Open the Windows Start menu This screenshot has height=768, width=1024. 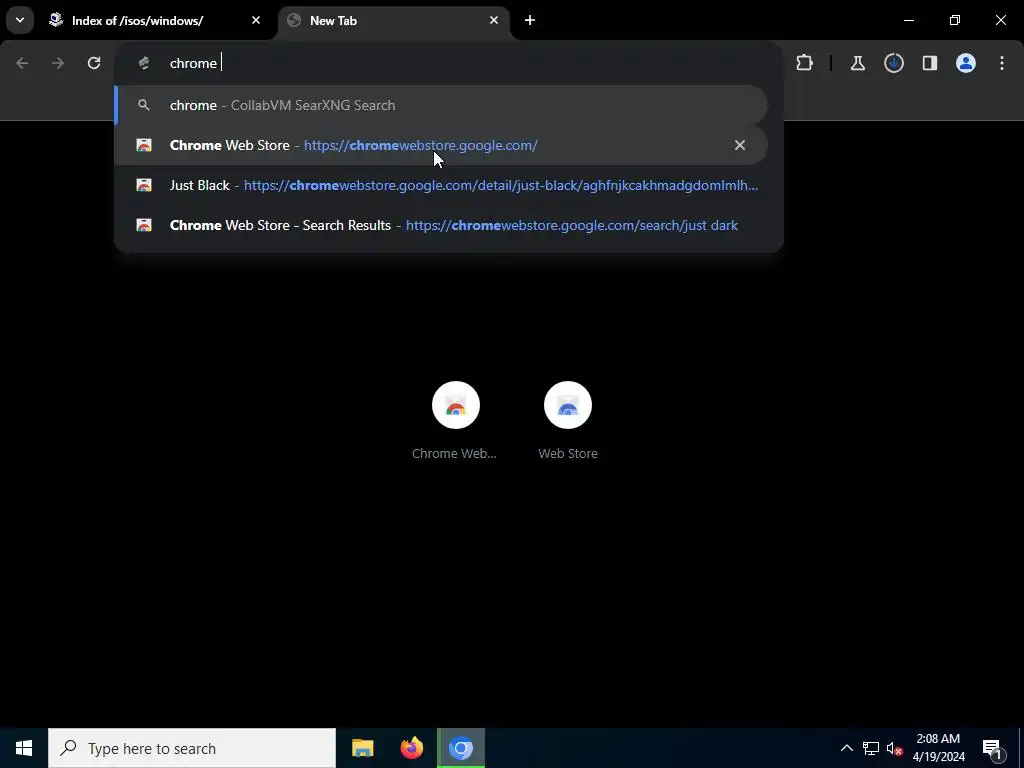tap(24, 748)
